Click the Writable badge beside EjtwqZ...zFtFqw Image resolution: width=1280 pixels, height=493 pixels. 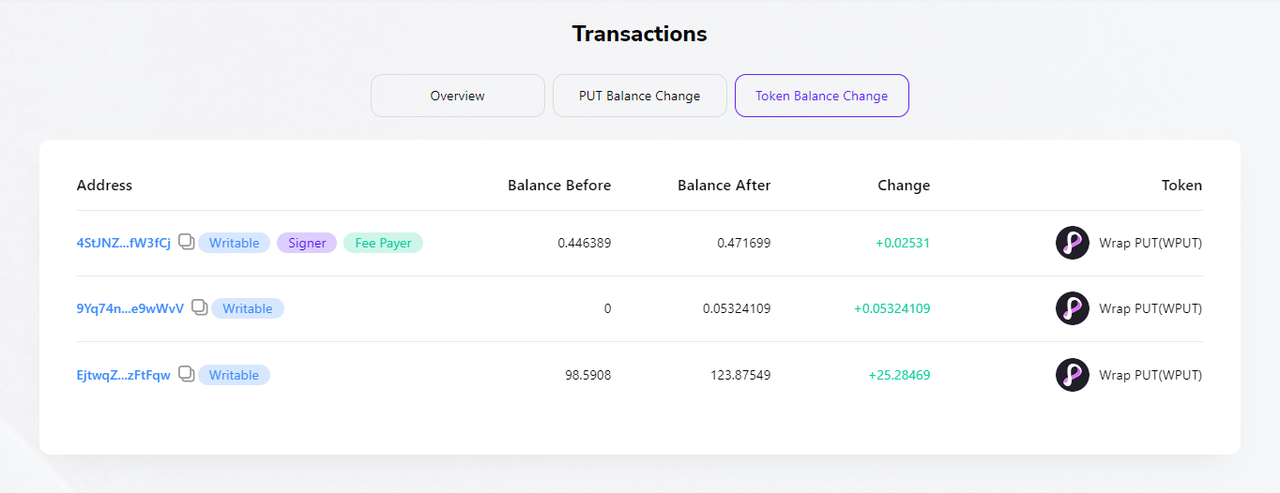coord(234,375)
